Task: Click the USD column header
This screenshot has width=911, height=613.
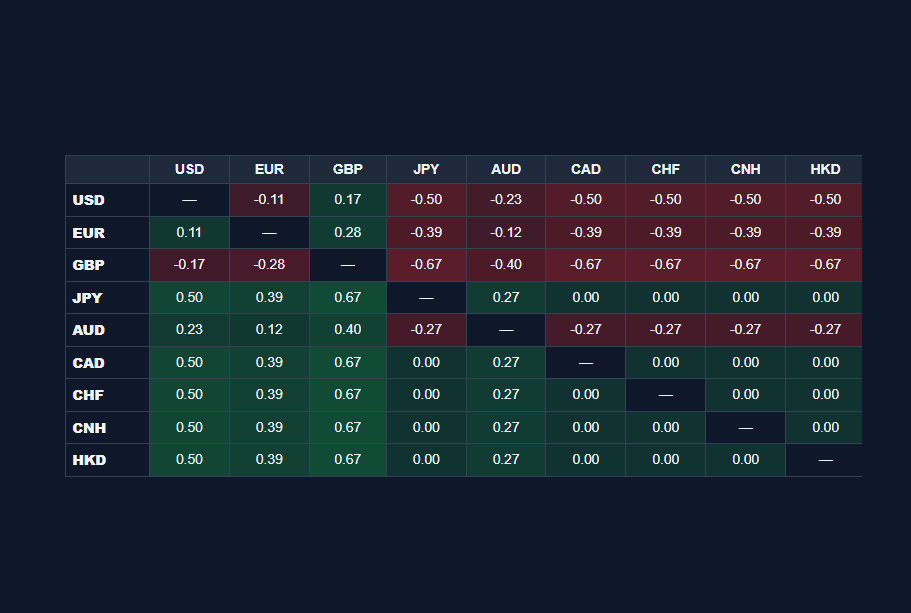Action: coord(189,170)
